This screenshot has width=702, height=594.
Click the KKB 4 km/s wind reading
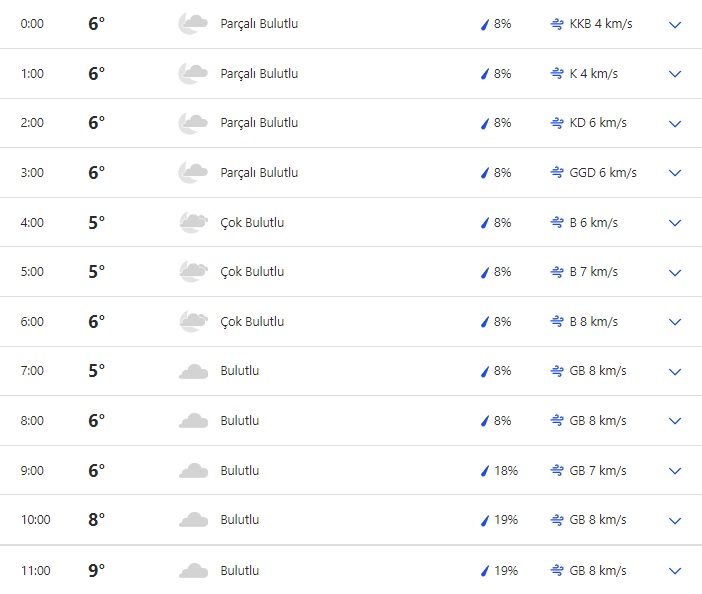coord(600,24)
